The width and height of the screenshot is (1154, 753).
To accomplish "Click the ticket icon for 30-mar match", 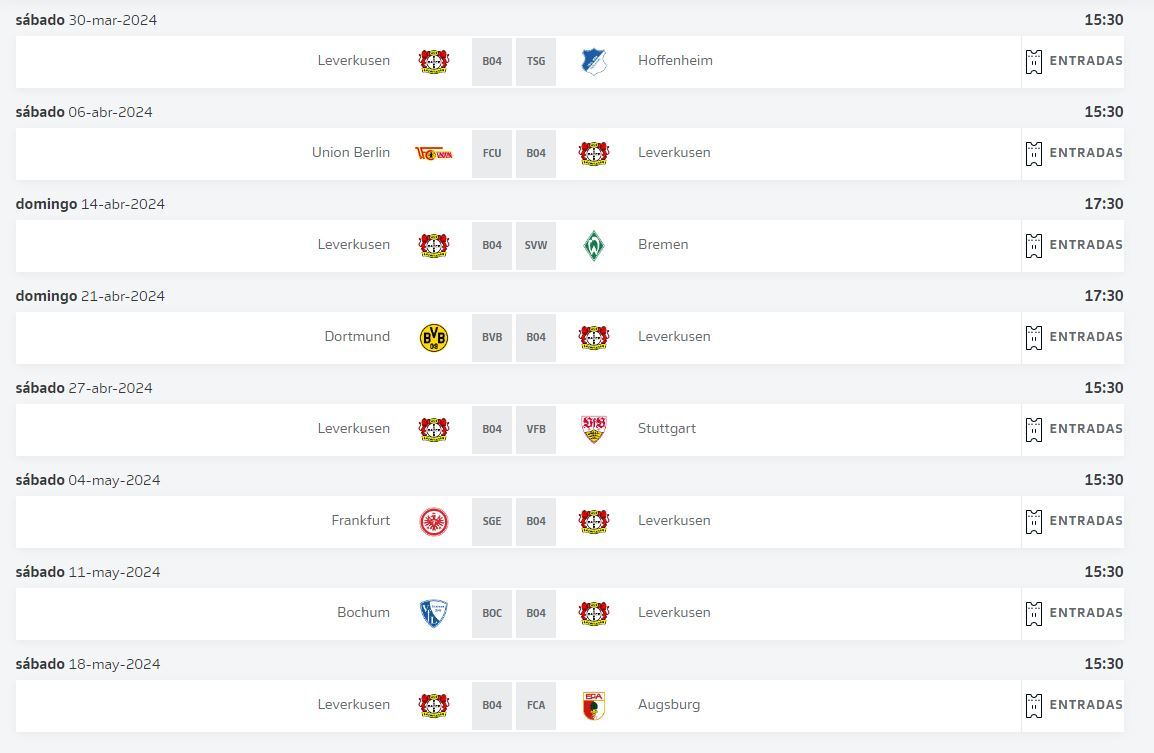I will click(x=1033, y=61).
